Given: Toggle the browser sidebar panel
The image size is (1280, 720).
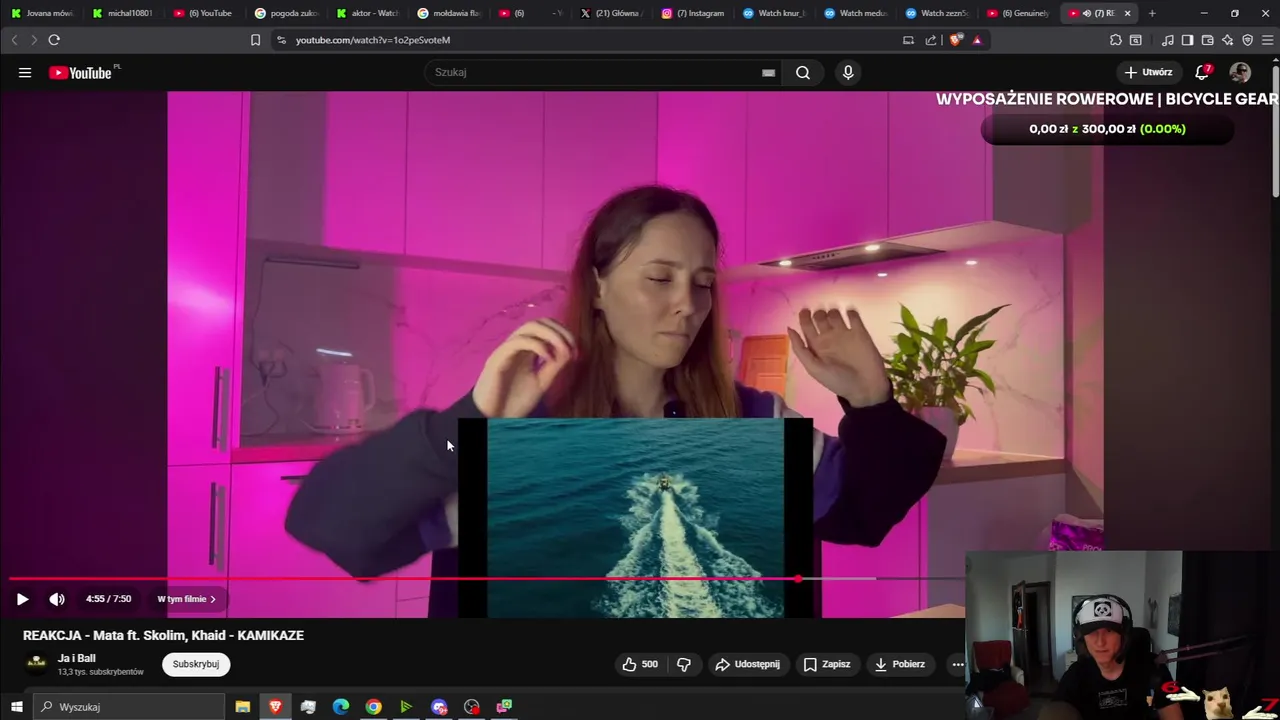Looking at the screenshot, I should coord(1187,40).
